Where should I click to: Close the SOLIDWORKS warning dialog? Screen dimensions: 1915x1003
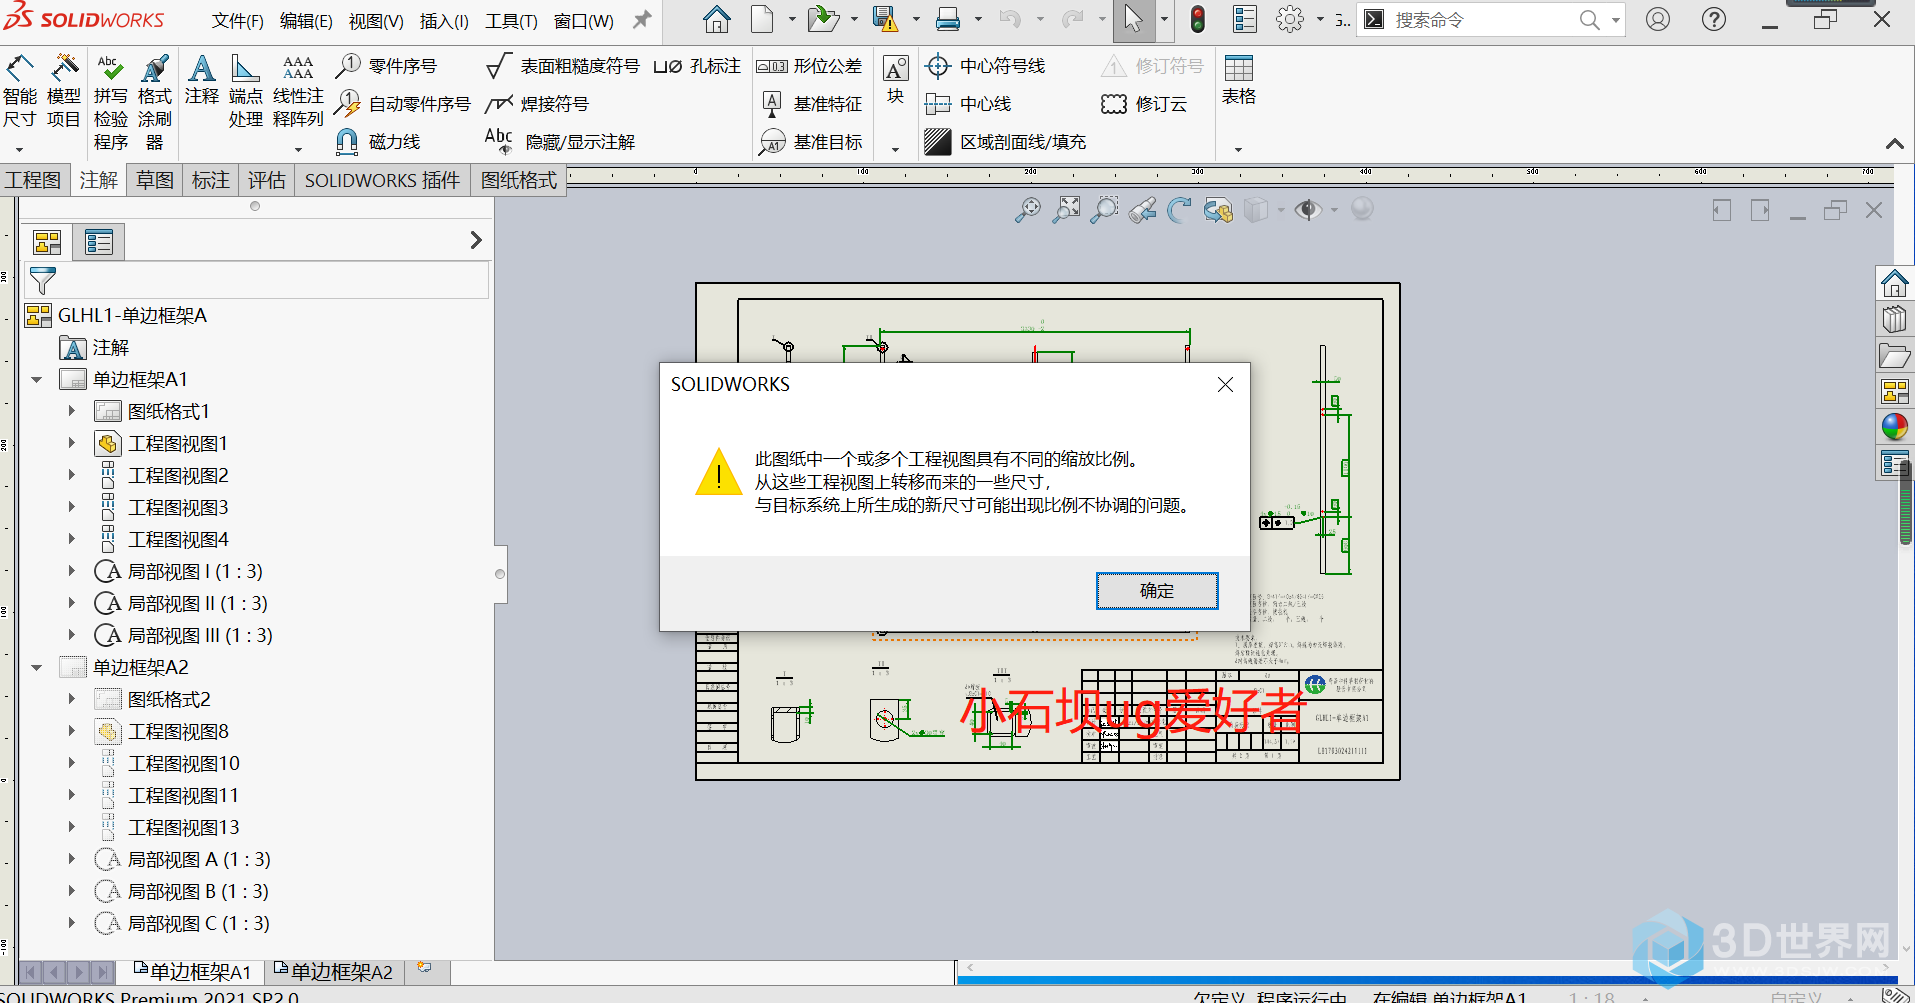[x=1225, y=384]
